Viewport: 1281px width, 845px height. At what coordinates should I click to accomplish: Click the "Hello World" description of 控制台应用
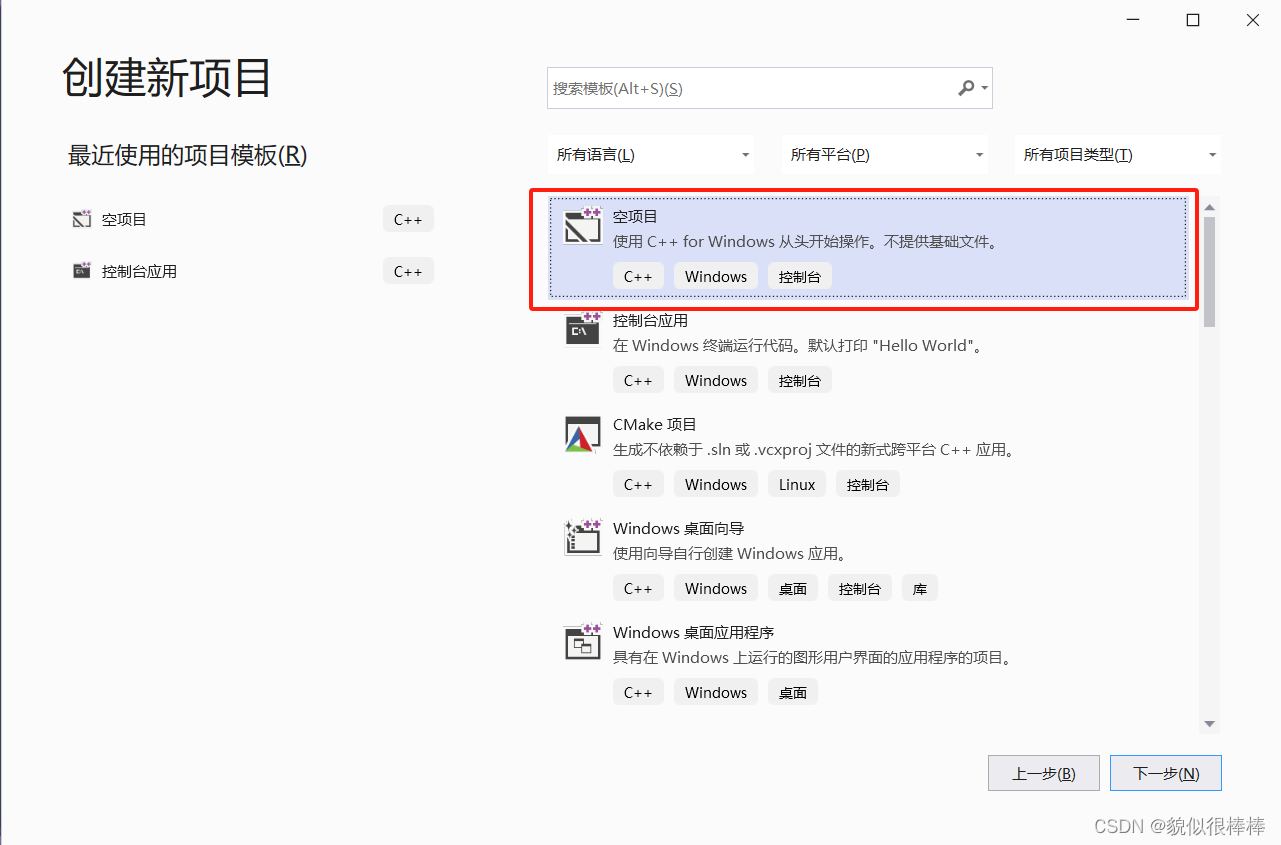point(798,346)
